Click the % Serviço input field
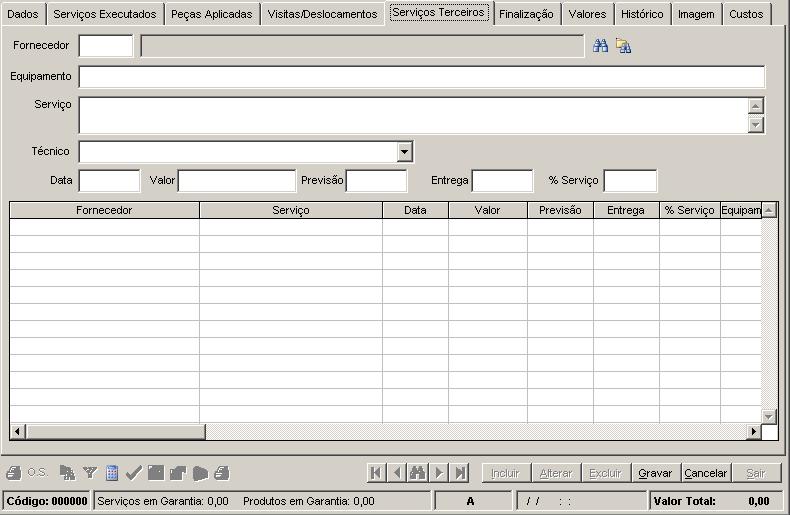Image resolution: width=790 pixels, height=515 pixels. pos(630,181)
